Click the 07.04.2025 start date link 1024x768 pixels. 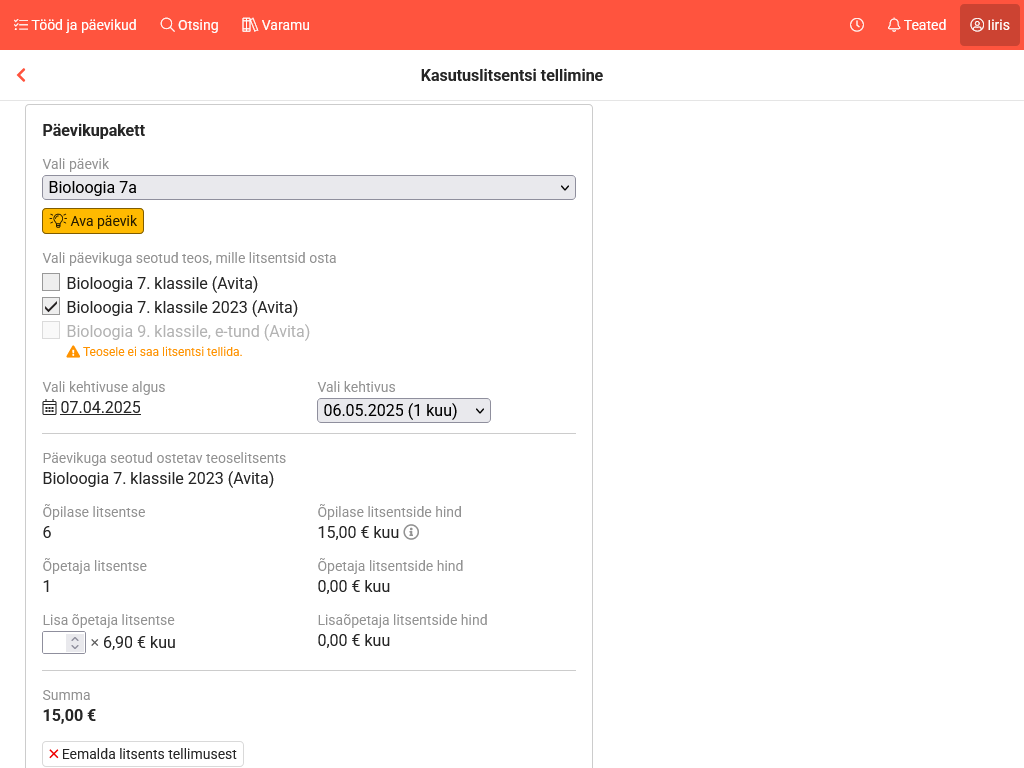tap(100, 407)
